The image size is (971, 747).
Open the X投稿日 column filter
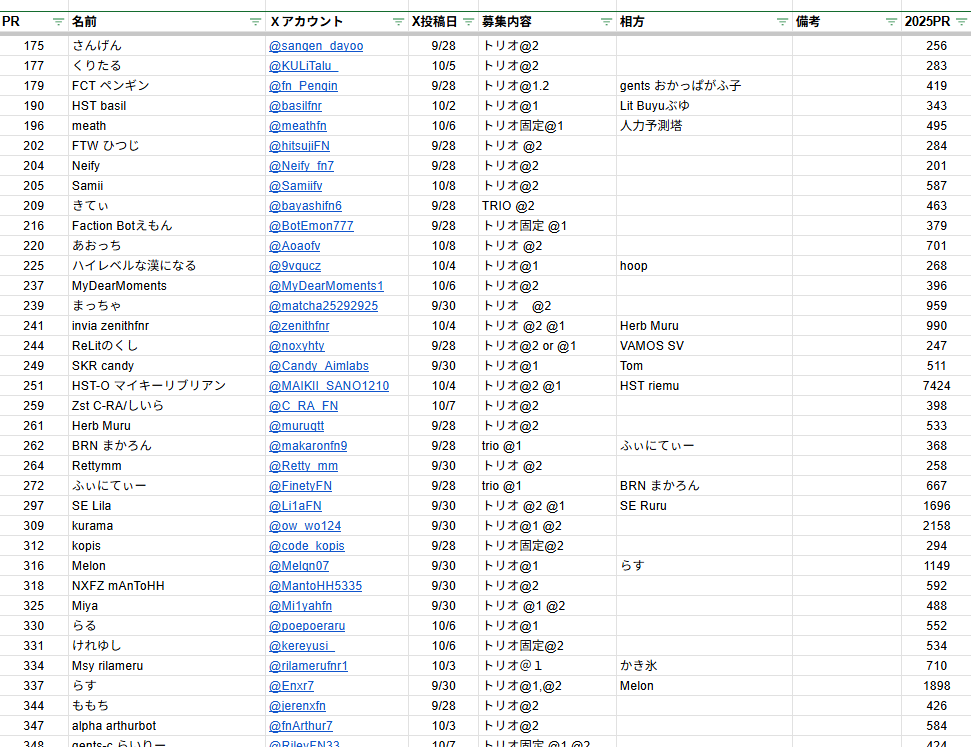click(x=469, y=22)
